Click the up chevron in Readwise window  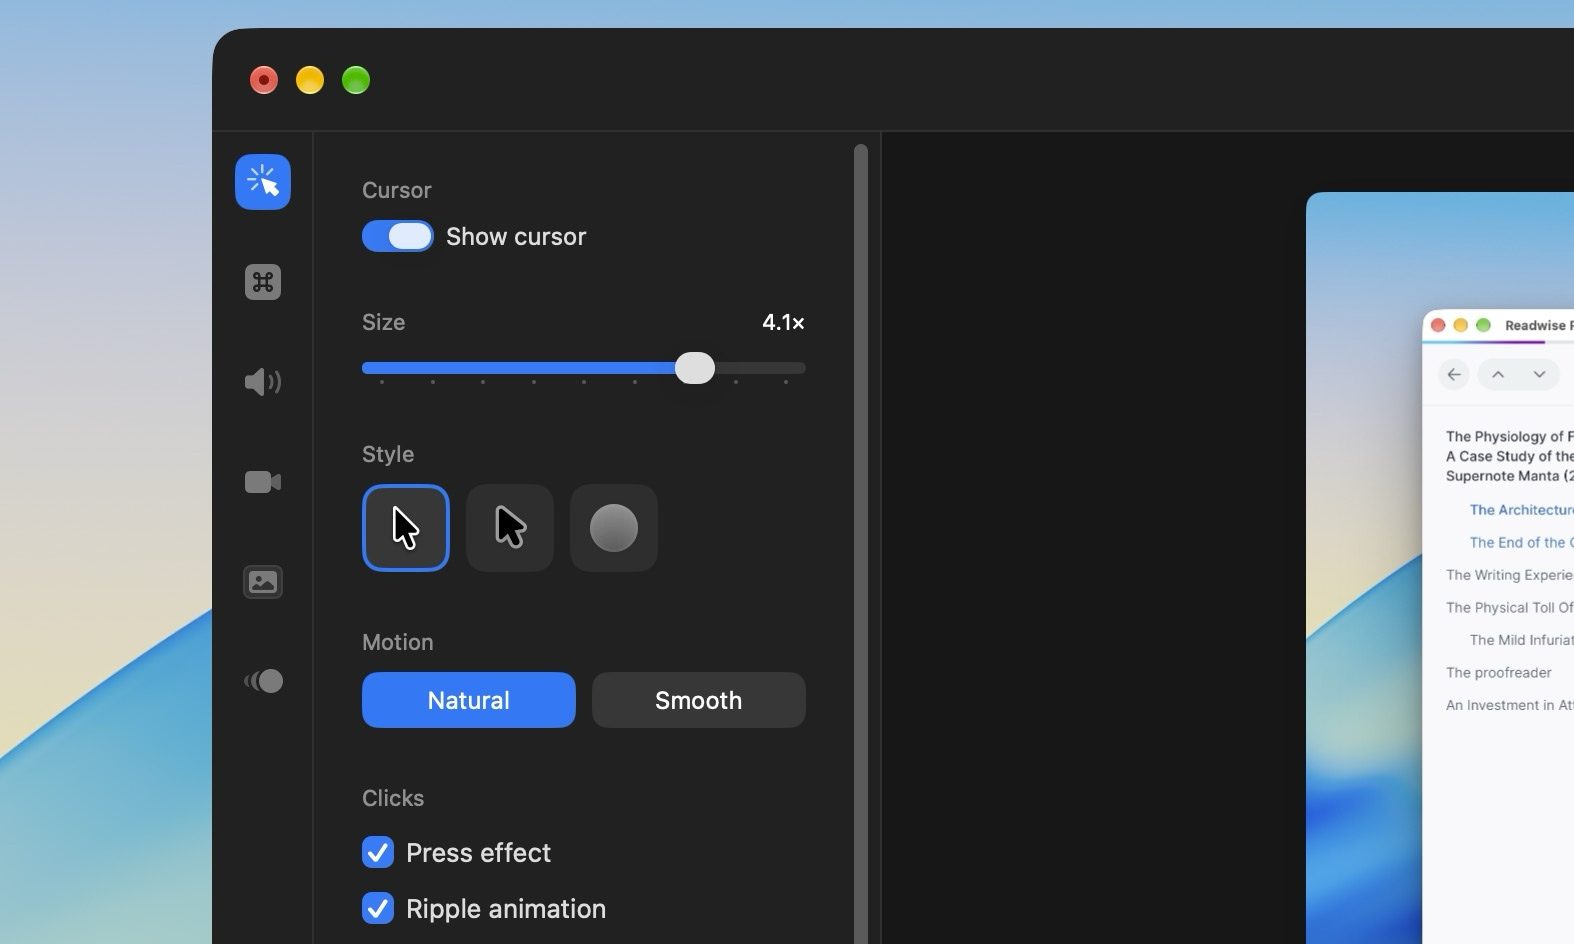pos(1498,374)
